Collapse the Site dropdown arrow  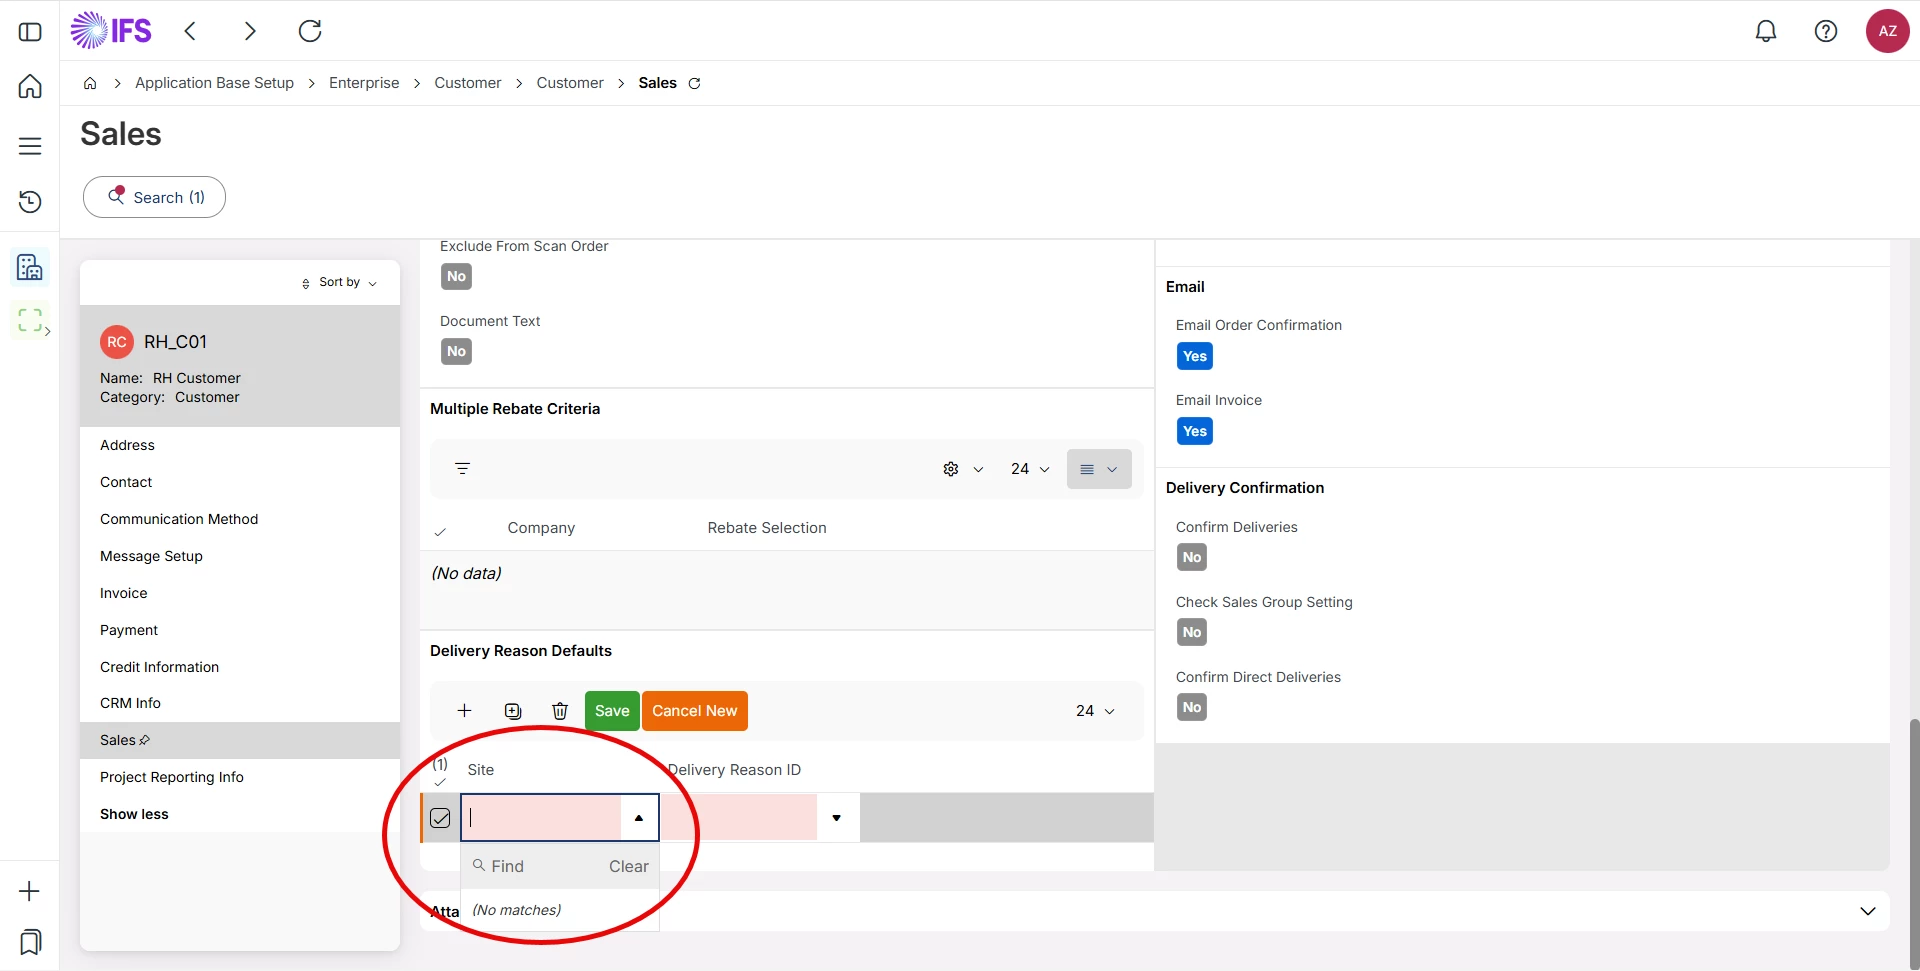pos(639,818)
